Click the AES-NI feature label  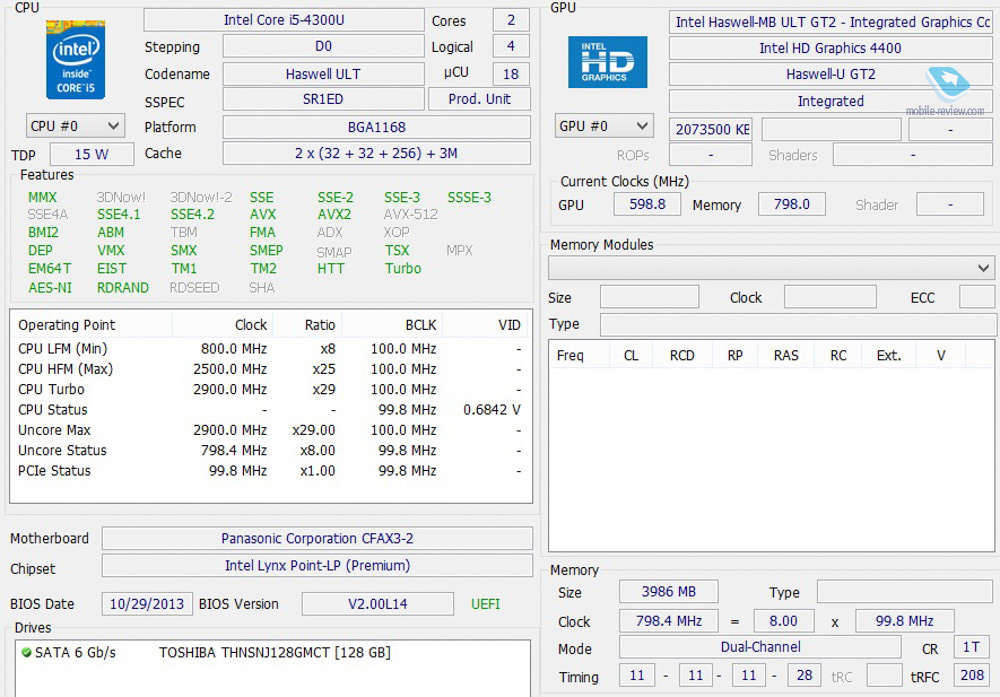pos(50,288)
